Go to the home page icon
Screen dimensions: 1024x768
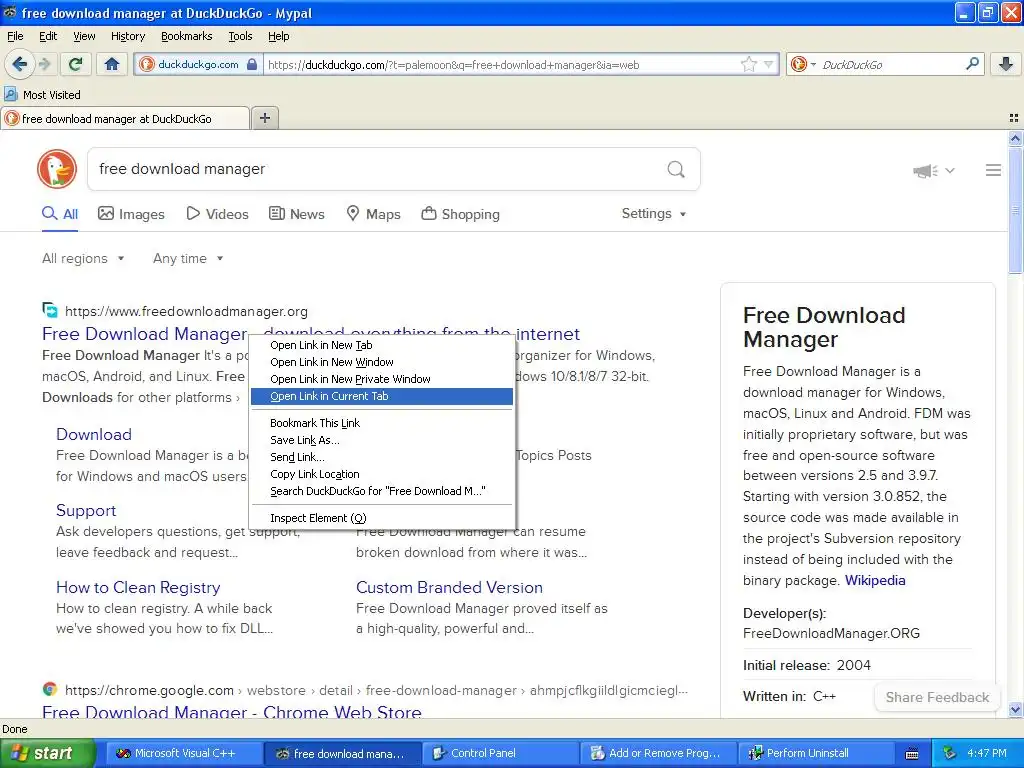tap(112, 64)
